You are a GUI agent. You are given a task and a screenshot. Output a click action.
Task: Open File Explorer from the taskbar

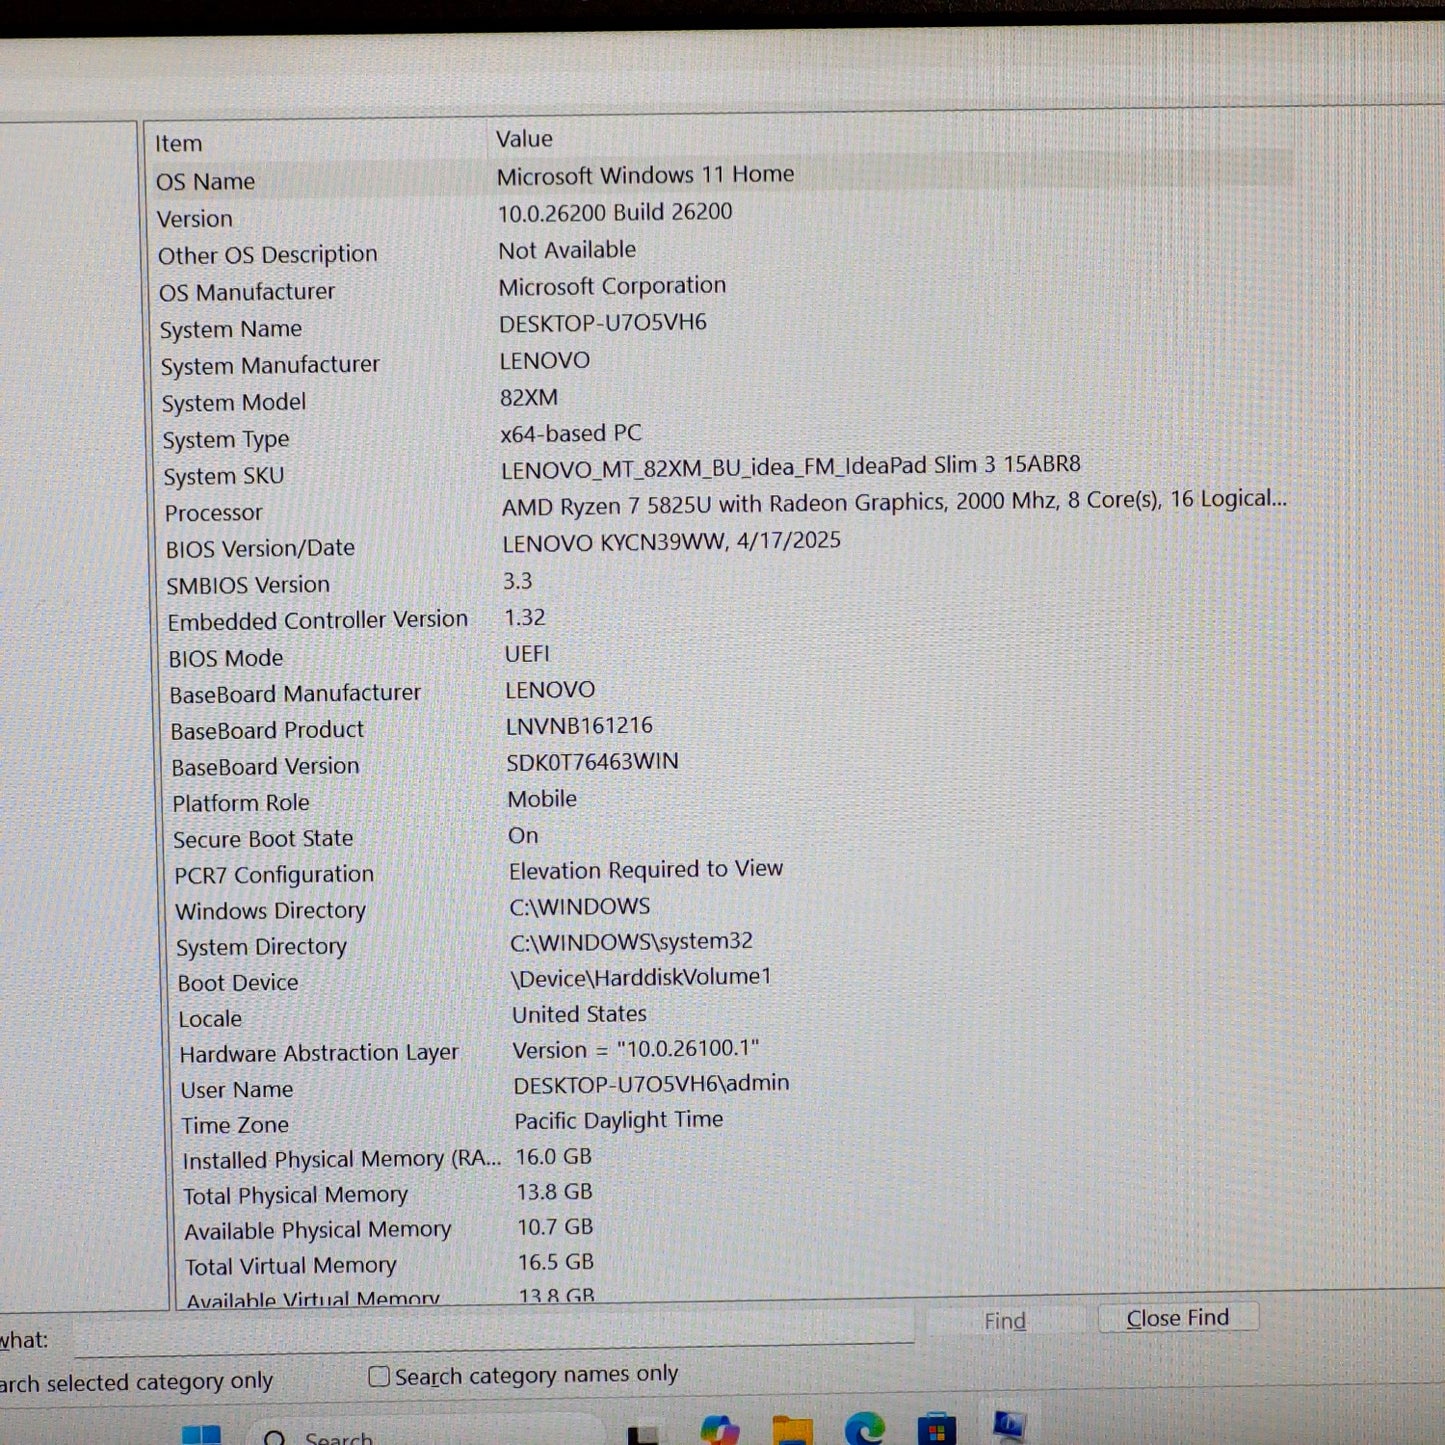click(x=792, y=1432)
